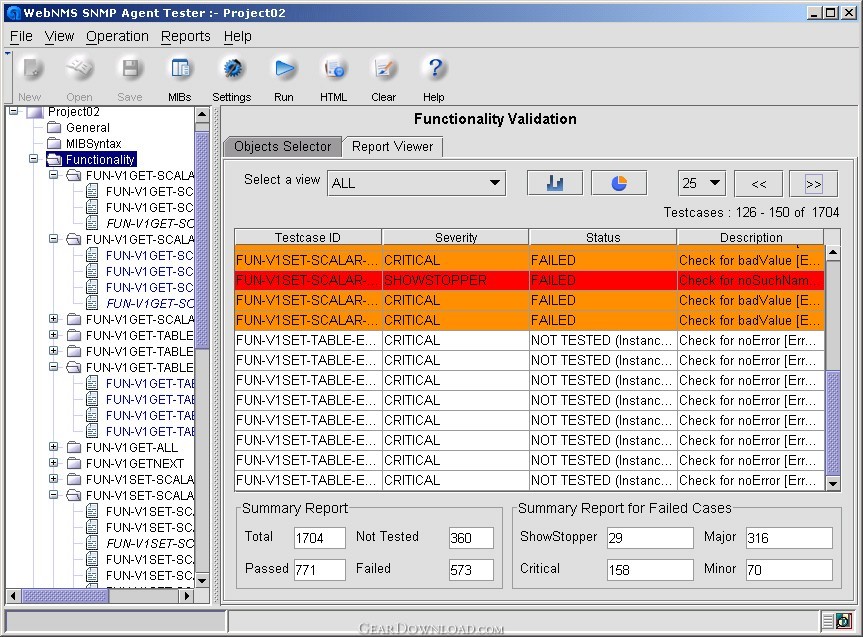Switch to the Report Viewer tab
This screenshot has width=863, height=637.
point(392,146)
